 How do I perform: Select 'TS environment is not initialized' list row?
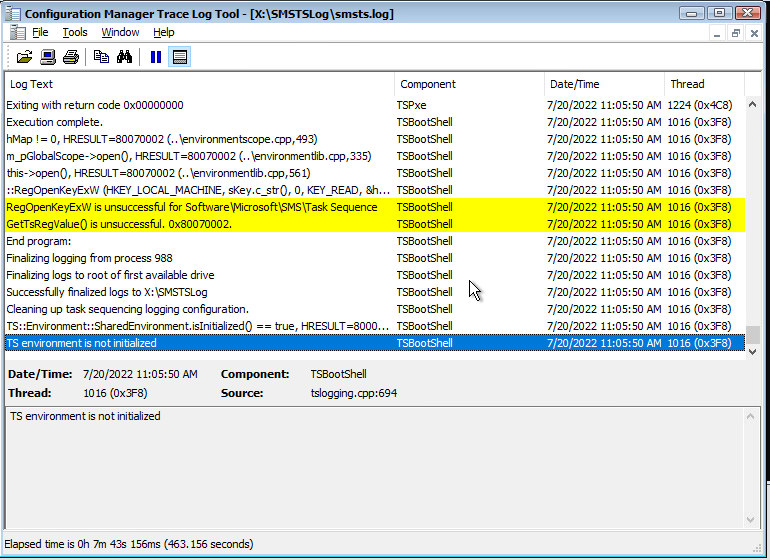coord(375,343)
